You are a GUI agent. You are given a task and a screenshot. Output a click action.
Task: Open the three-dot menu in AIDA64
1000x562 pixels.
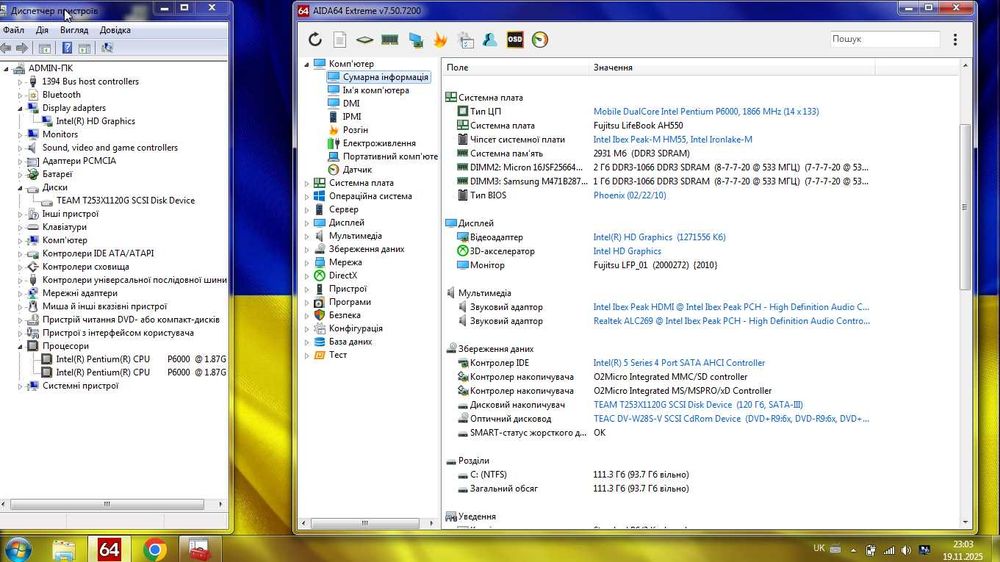coord(955,40)
